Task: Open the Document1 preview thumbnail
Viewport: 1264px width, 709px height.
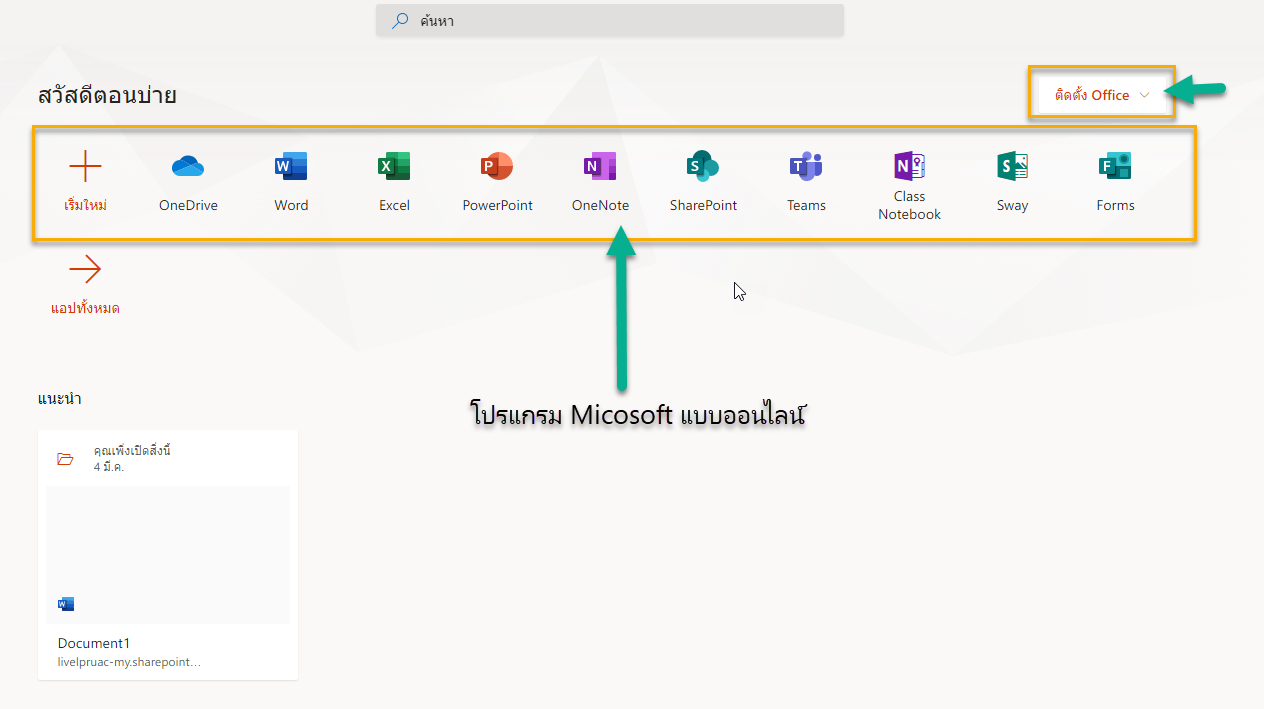Action: pos(168,555)
